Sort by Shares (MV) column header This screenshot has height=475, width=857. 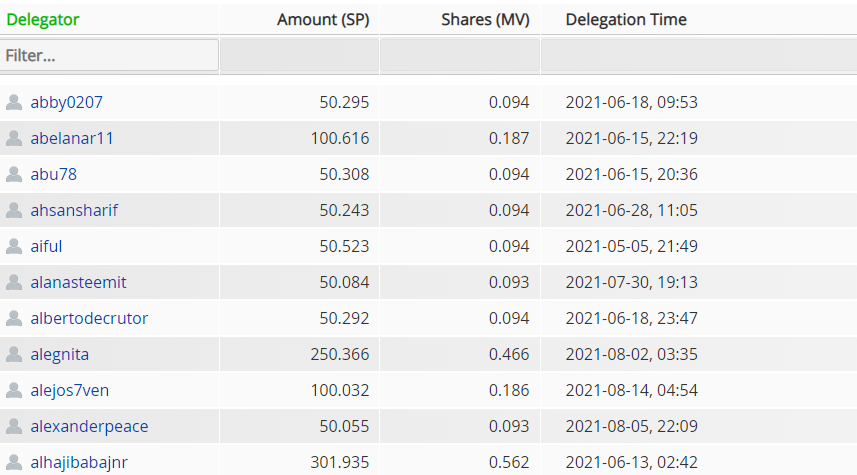(485, 19)
